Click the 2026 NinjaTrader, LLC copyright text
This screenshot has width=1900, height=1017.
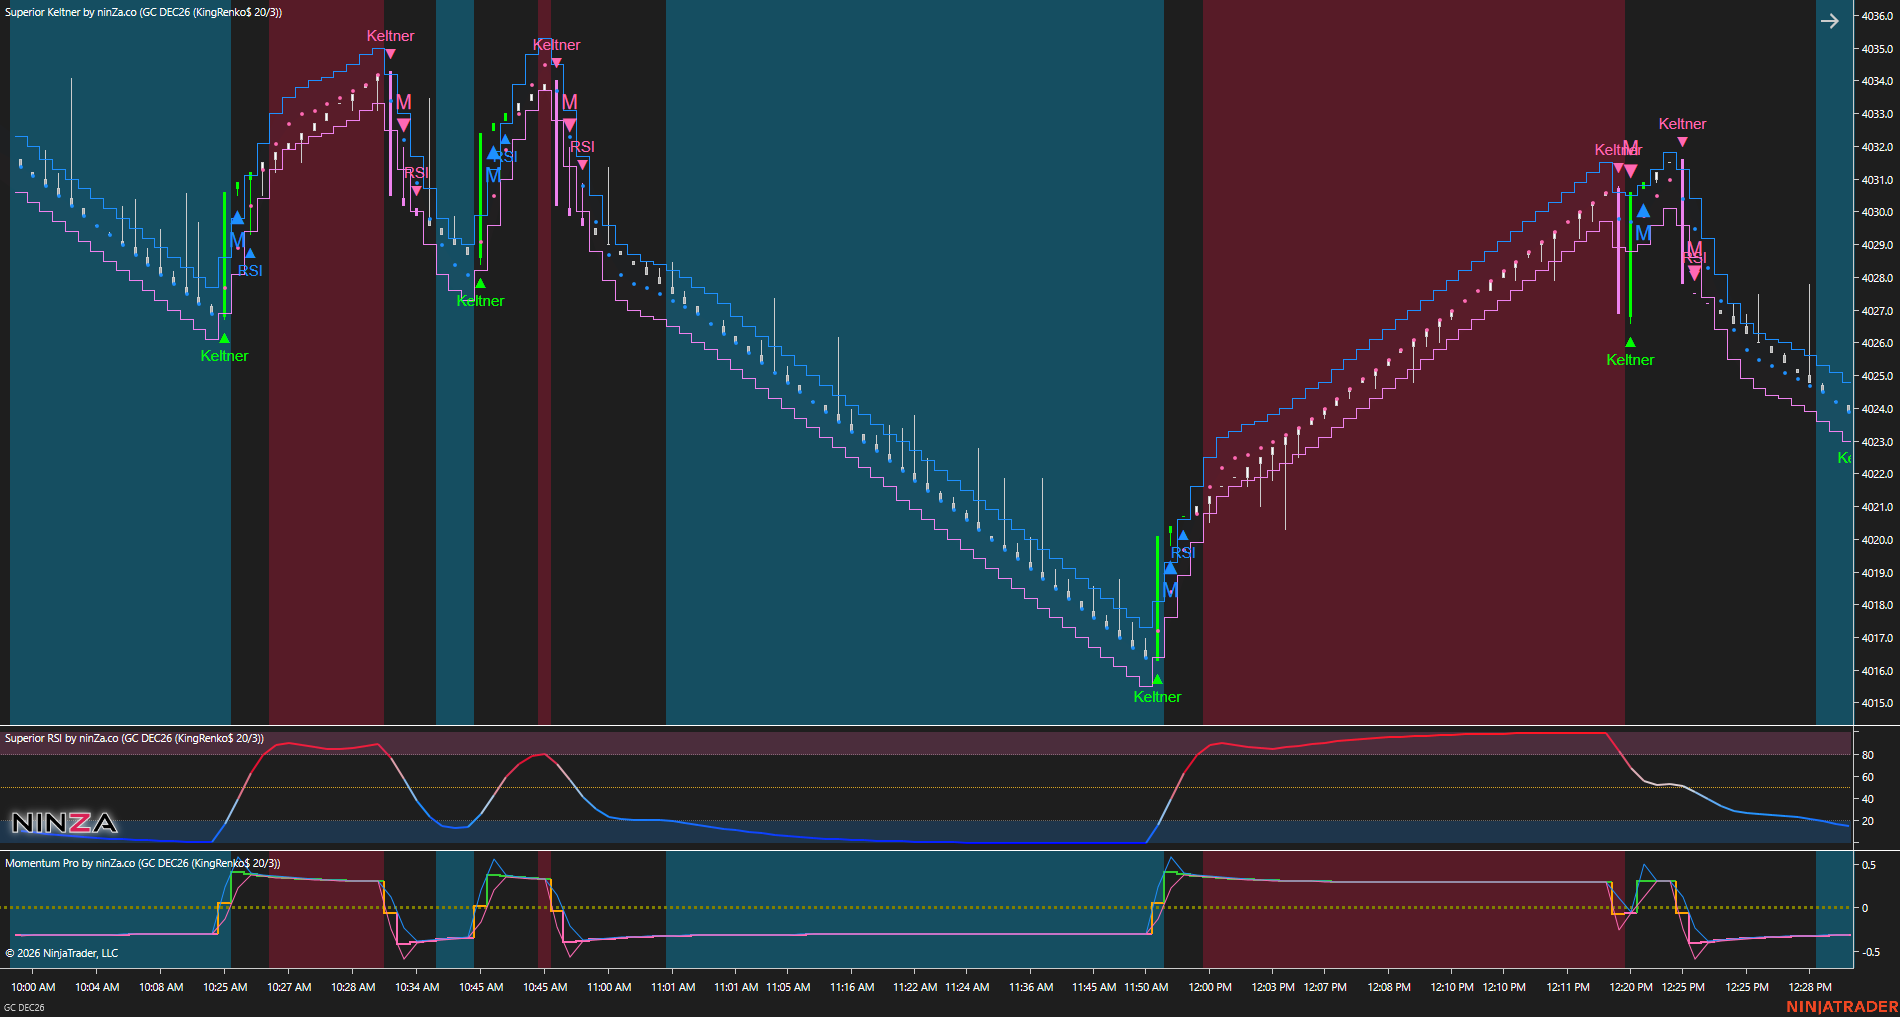[x=62, y=953]
